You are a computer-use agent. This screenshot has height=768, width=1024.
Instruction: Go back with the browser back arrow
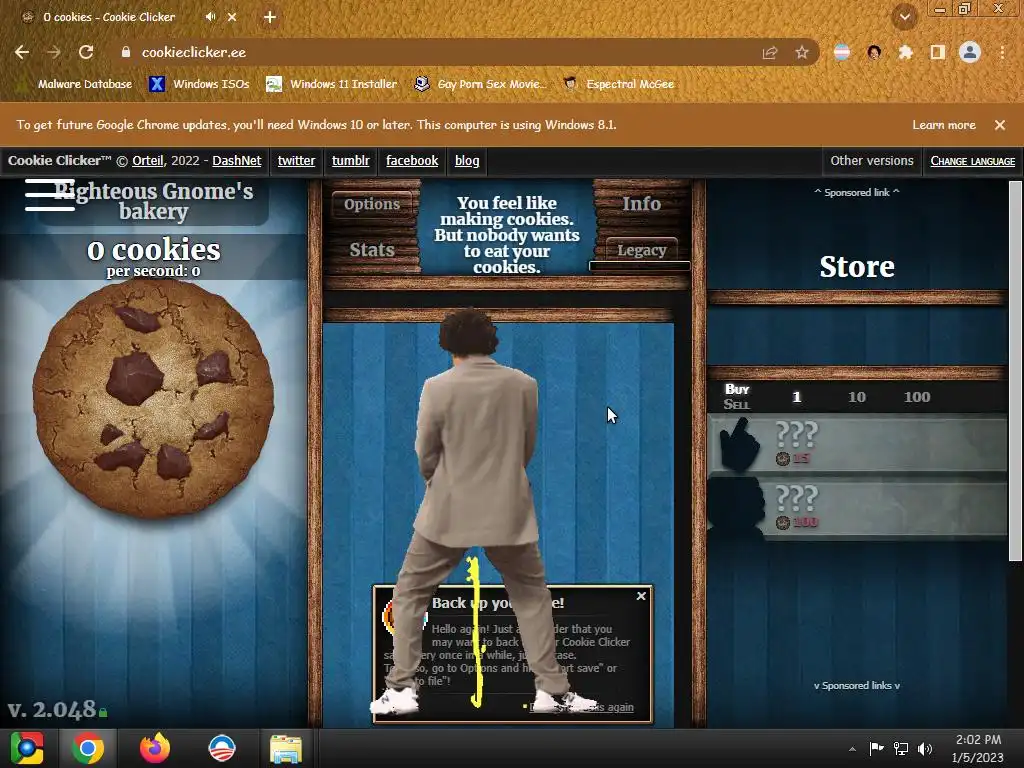22,52
